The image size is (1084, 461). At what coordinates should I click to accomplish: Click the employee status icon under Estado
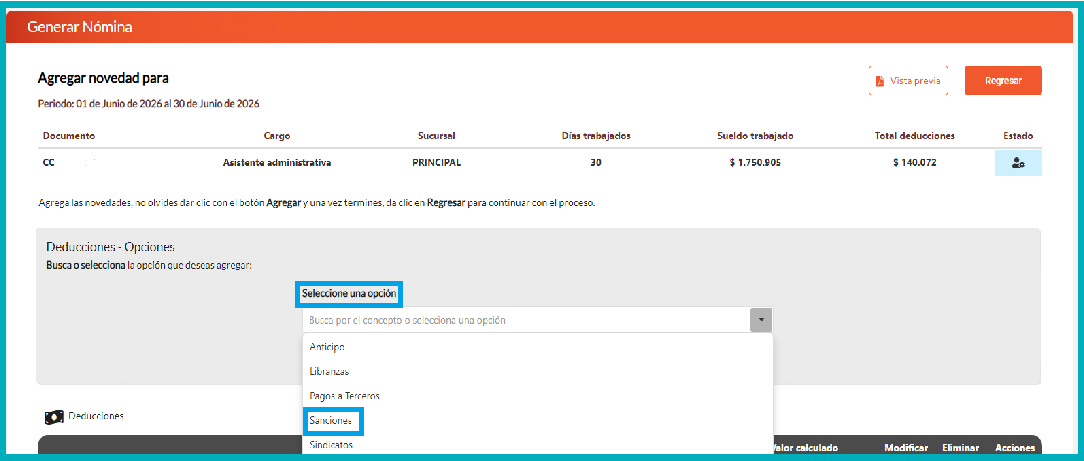[1018, 163]
